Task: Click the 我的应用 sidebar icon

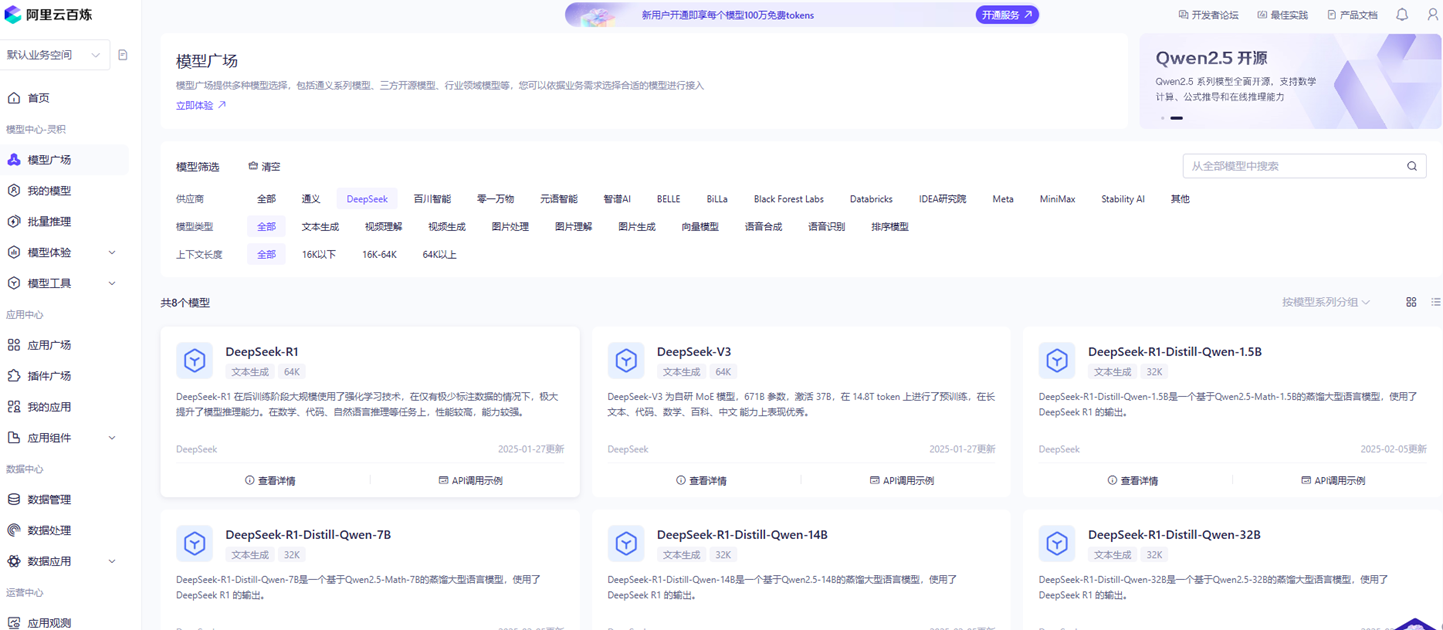Action: click(14, 407)
